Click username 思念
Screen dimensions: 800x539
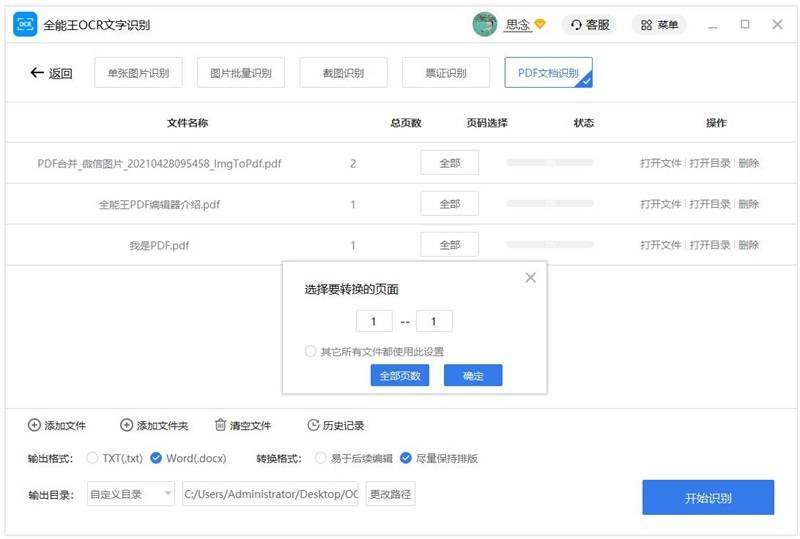click(518, 24)
